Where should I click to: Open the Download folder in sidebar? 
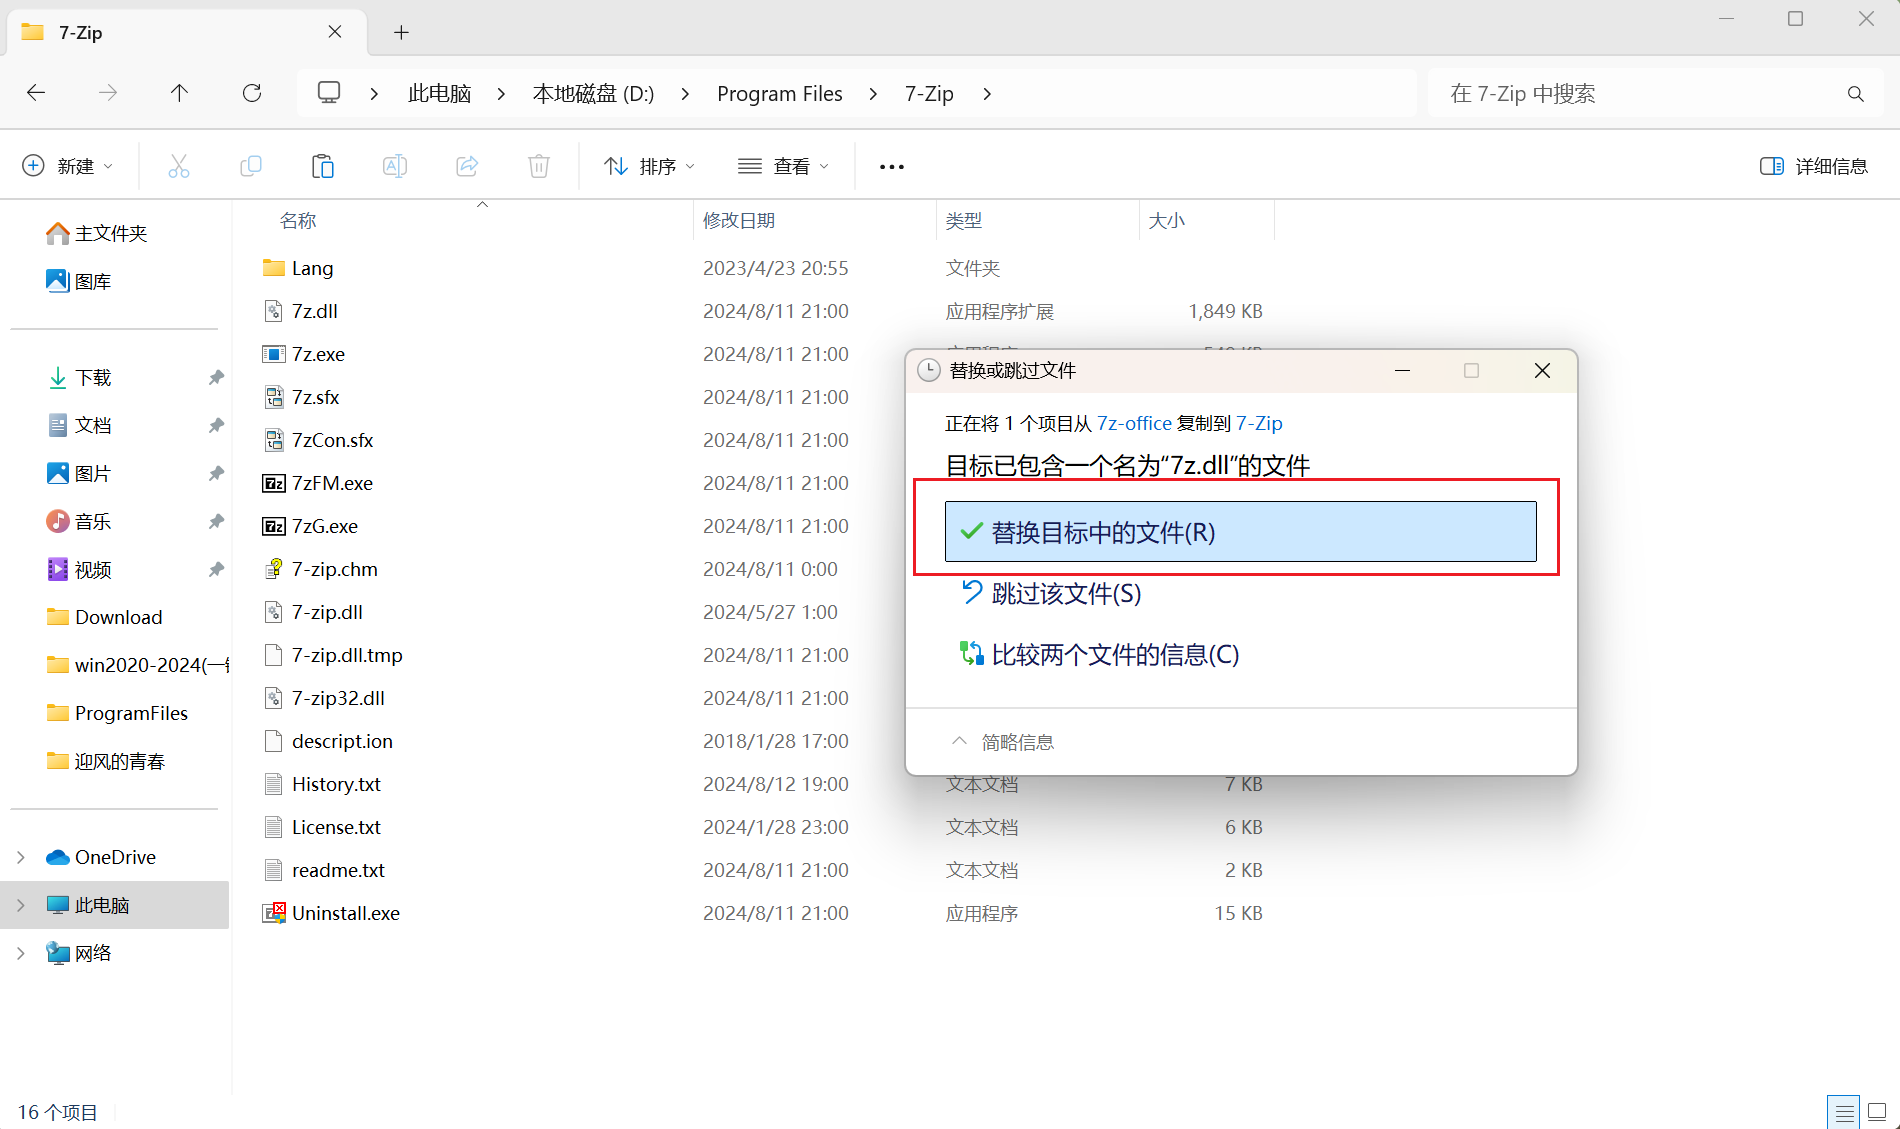105,617
